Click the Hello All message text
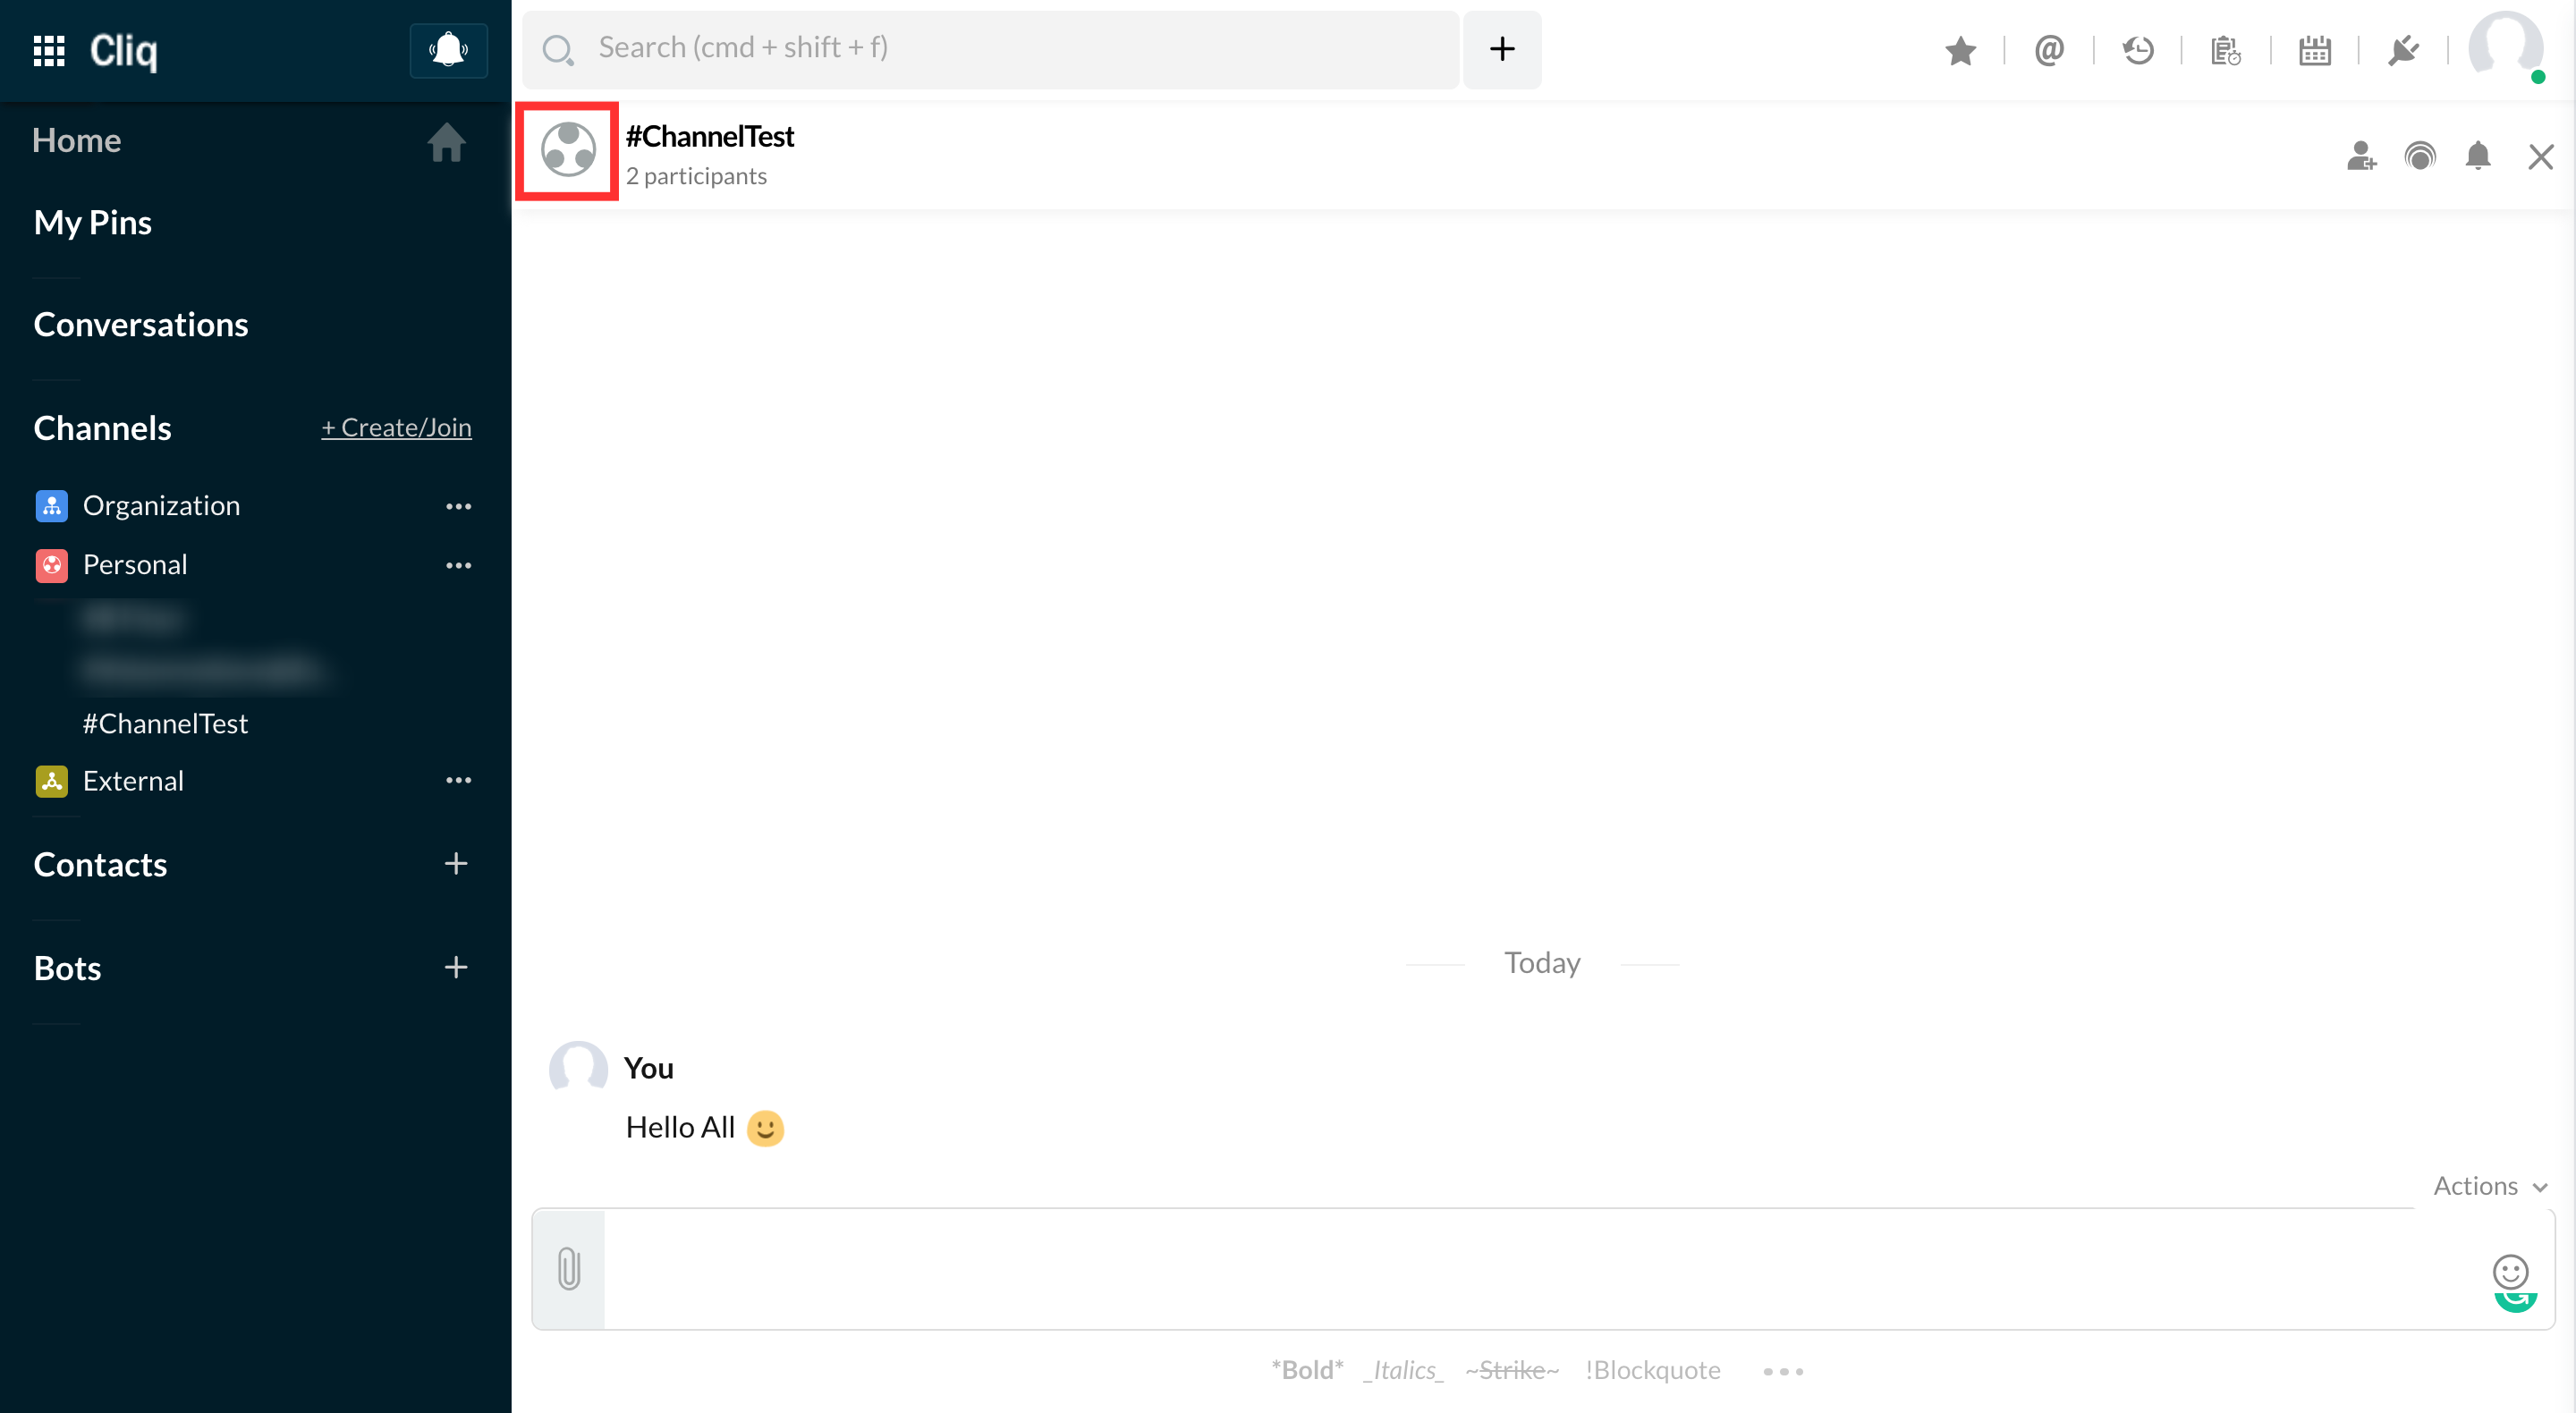 680,1128
